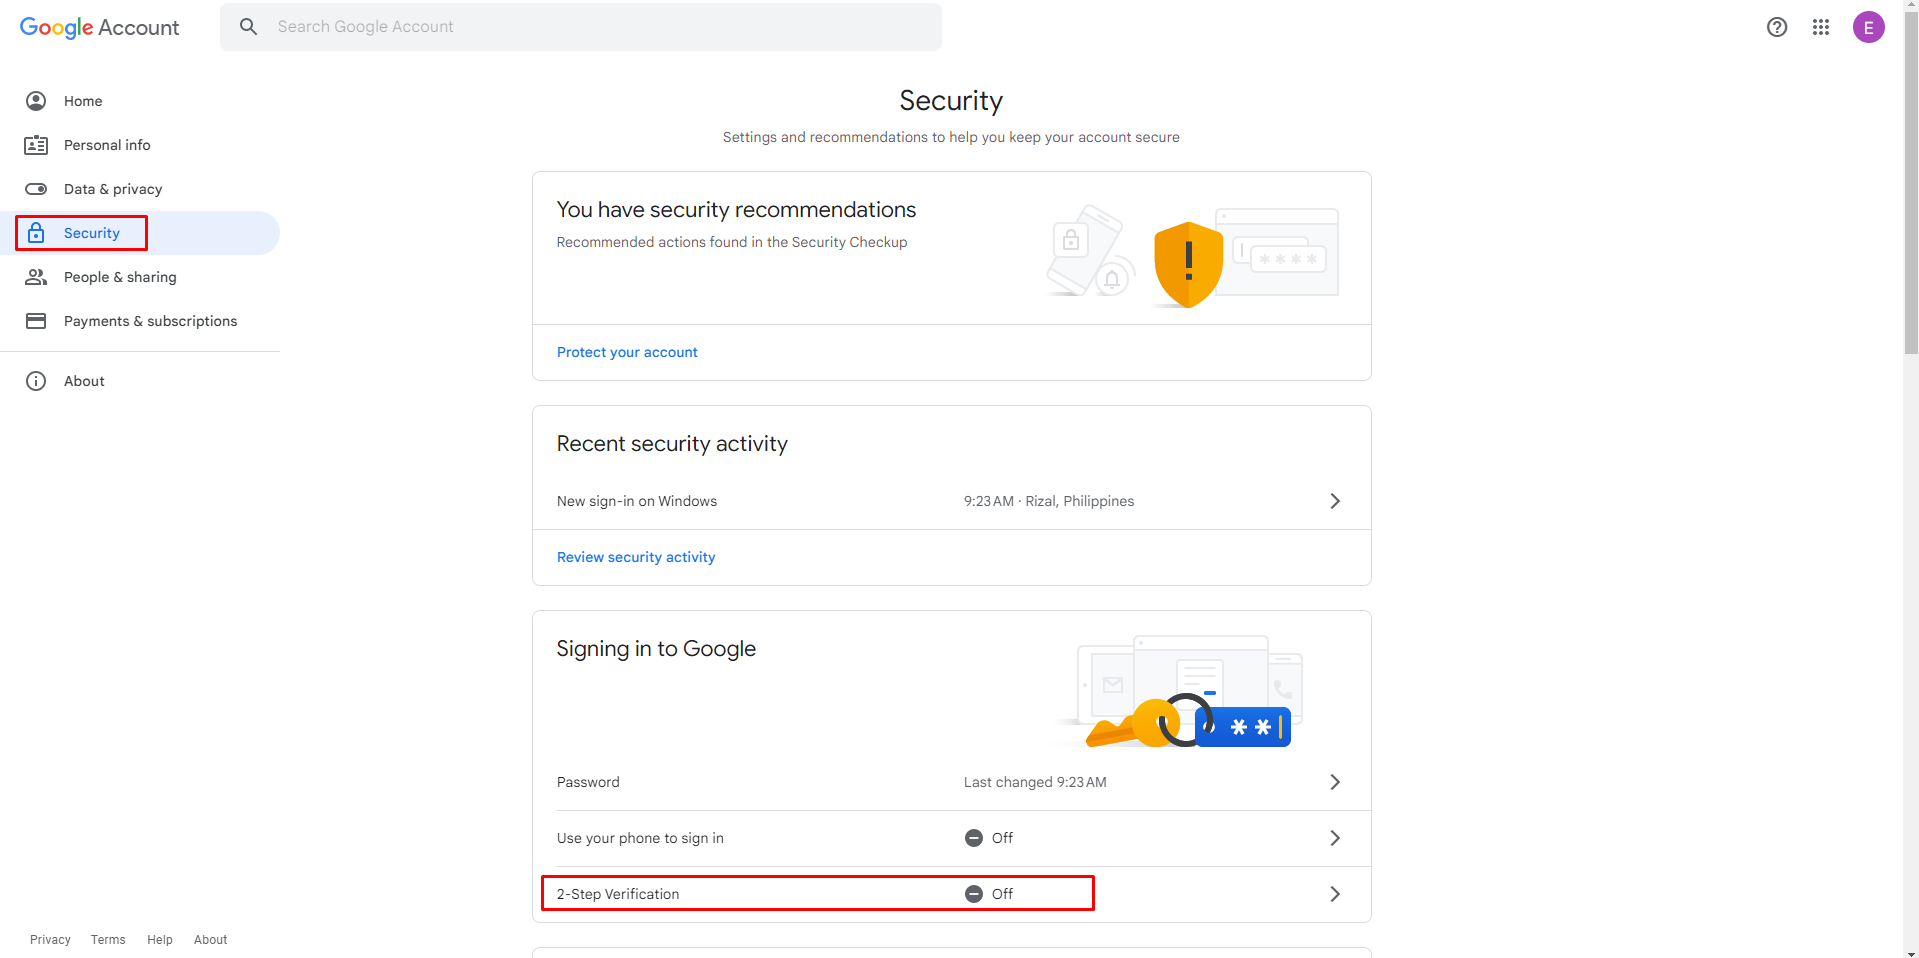The width and height of the screenshot is (1919, 958).
Task: Click the Protect your account link
Action: pyautogui.click(x=627, y=352)
